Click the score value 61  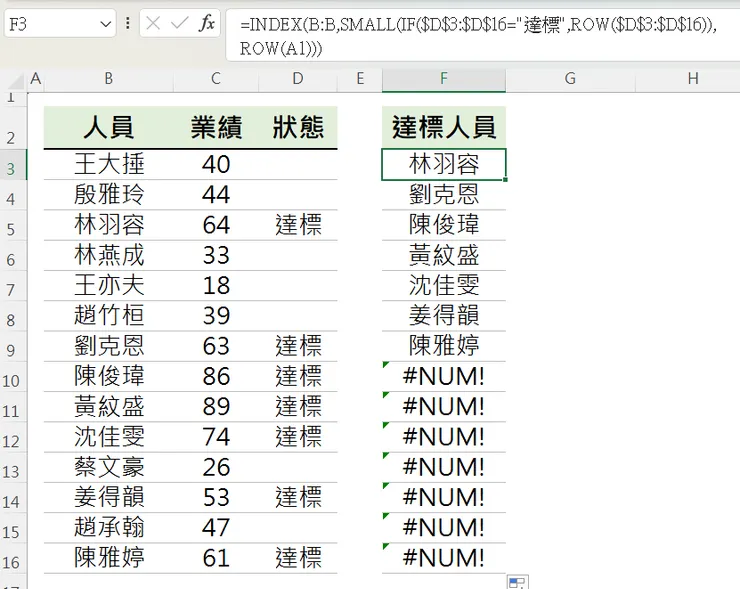(216, 557)
